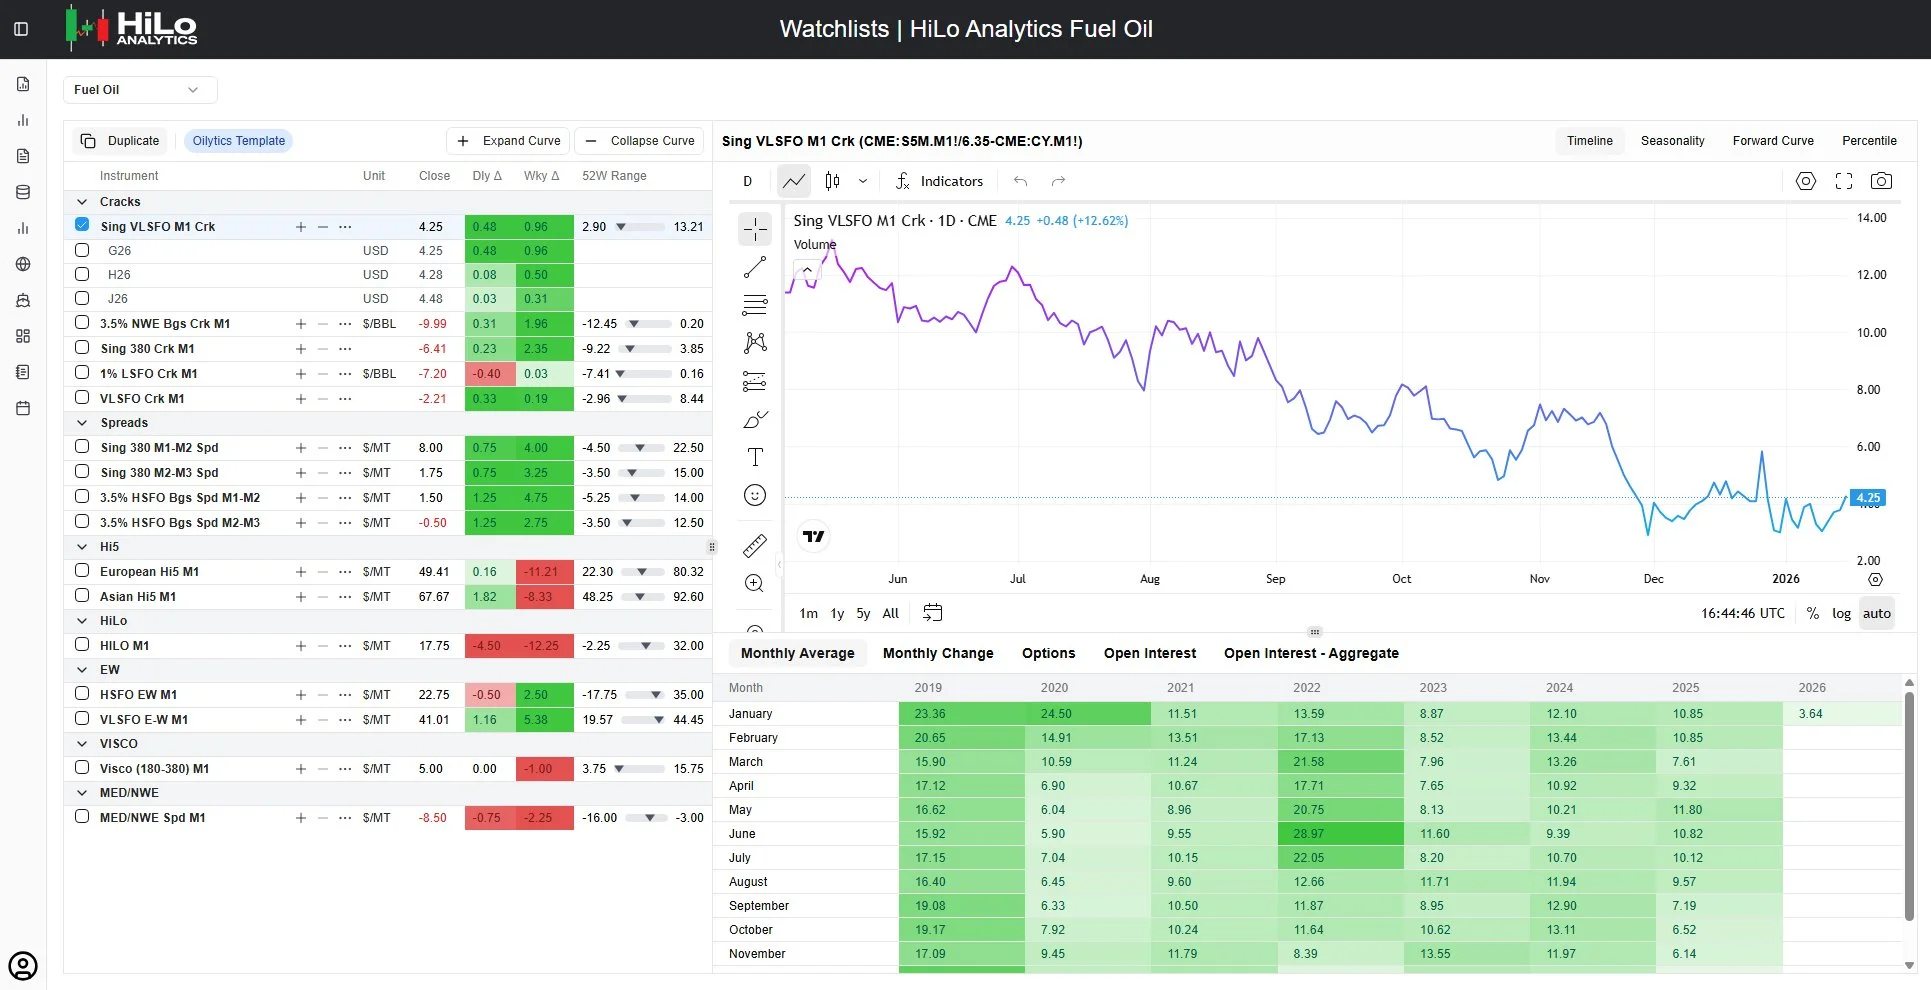Collapse the Spreads section chevron
The width and height of the screenshot is (1931, 990).
click(x=82, y=423)
